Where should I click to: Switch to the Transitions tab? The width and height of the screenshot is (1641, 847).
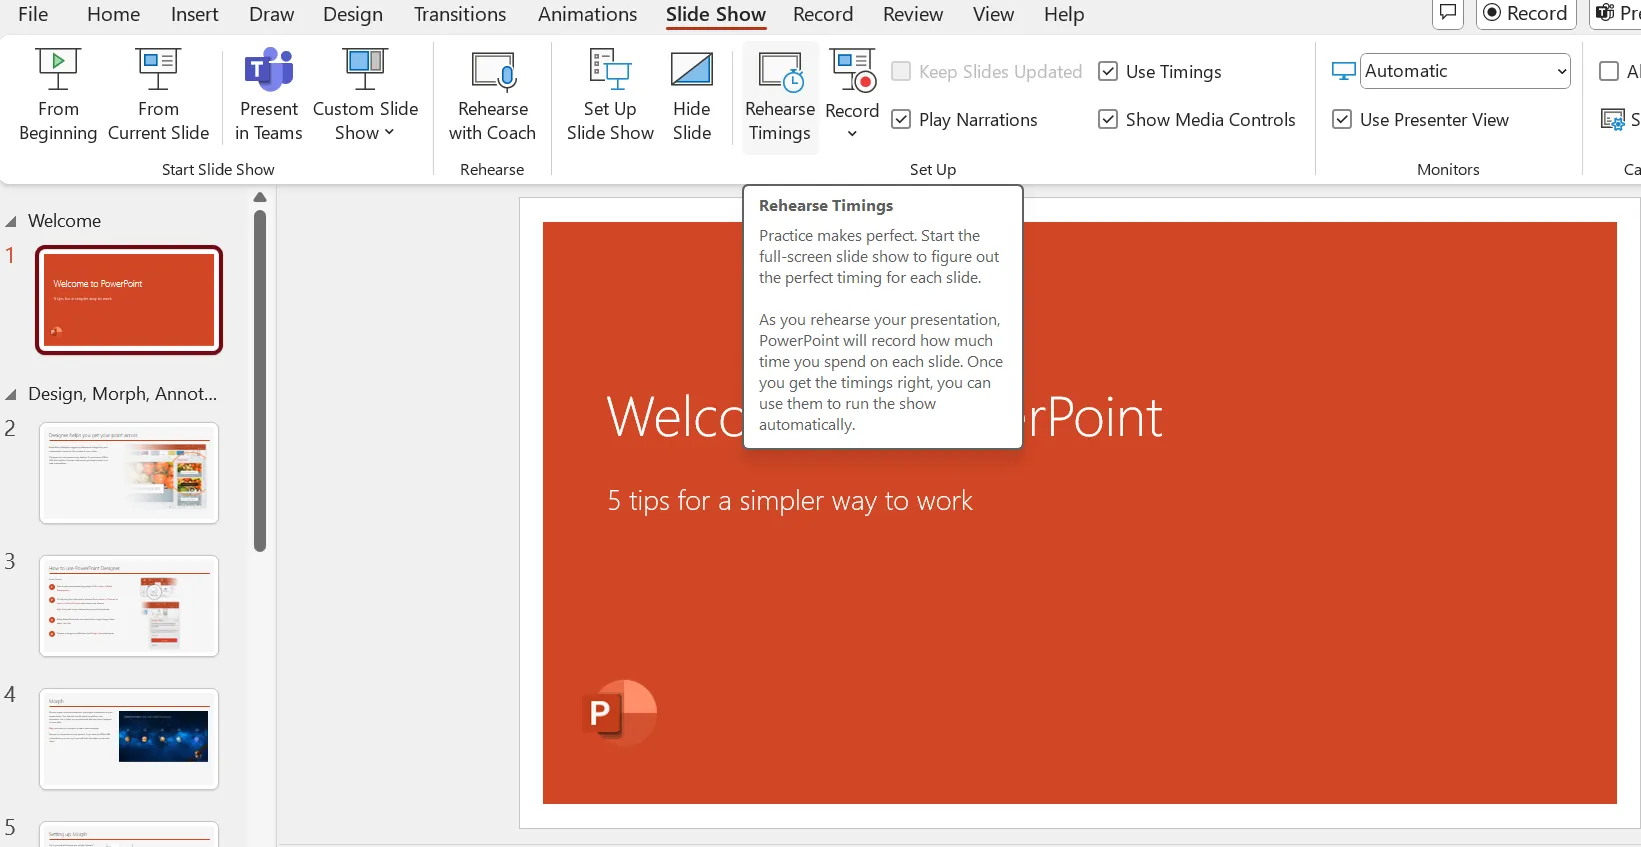point(460,14)
